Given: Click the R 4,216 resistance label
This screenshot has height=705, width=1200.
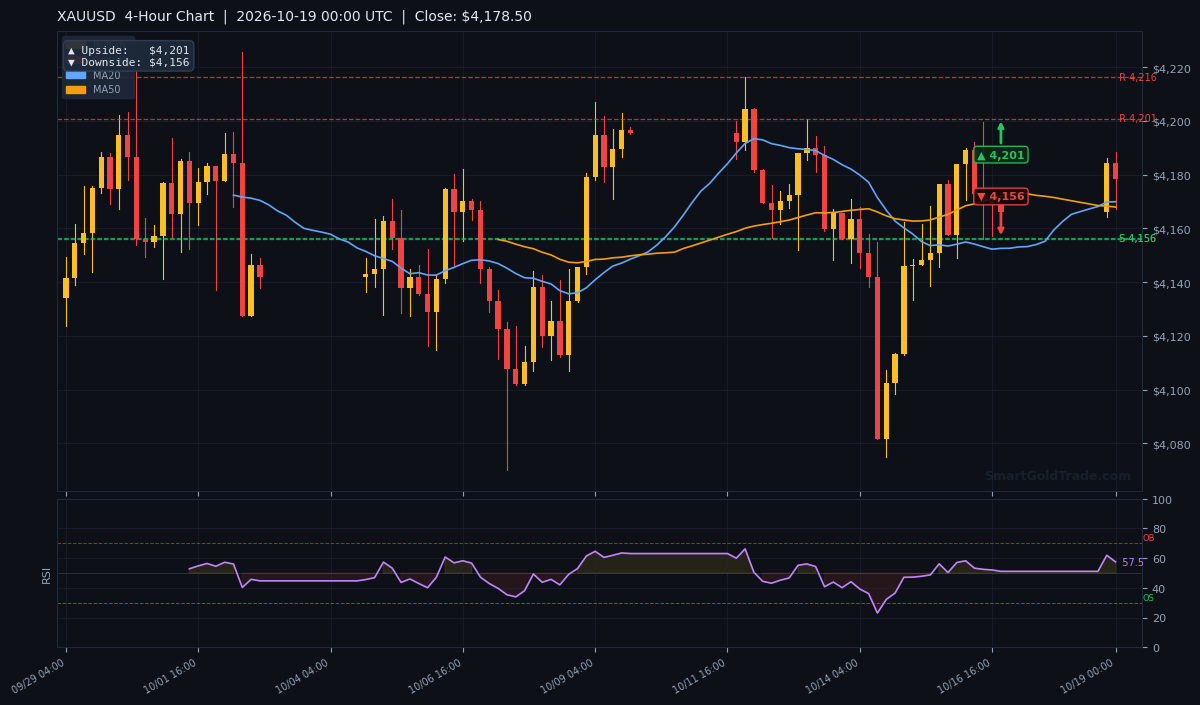Looking at the screenshot, I should click(1137, 77).
